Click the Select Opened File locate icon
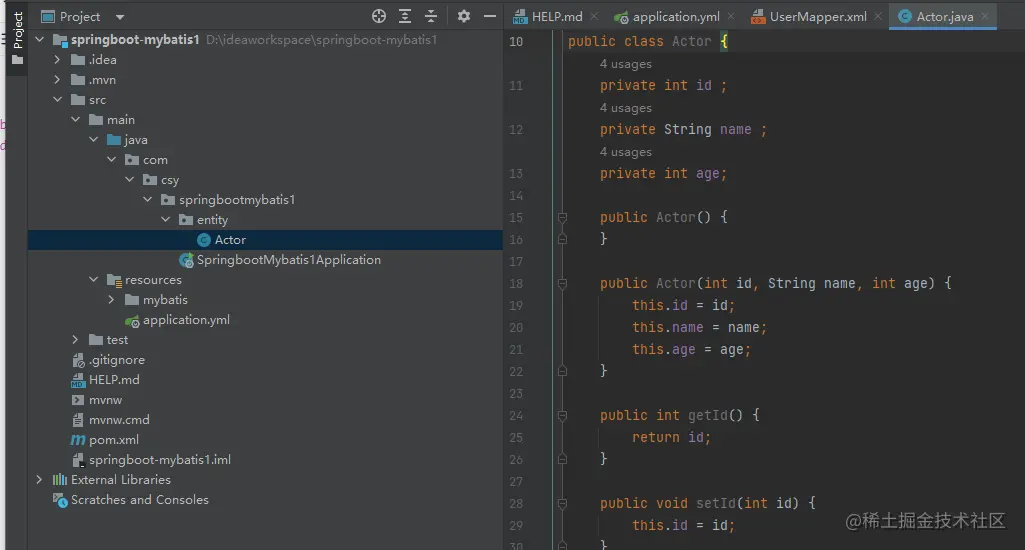Image resolution: width=1025 pixels, height=550 pixels. (378, 16)
